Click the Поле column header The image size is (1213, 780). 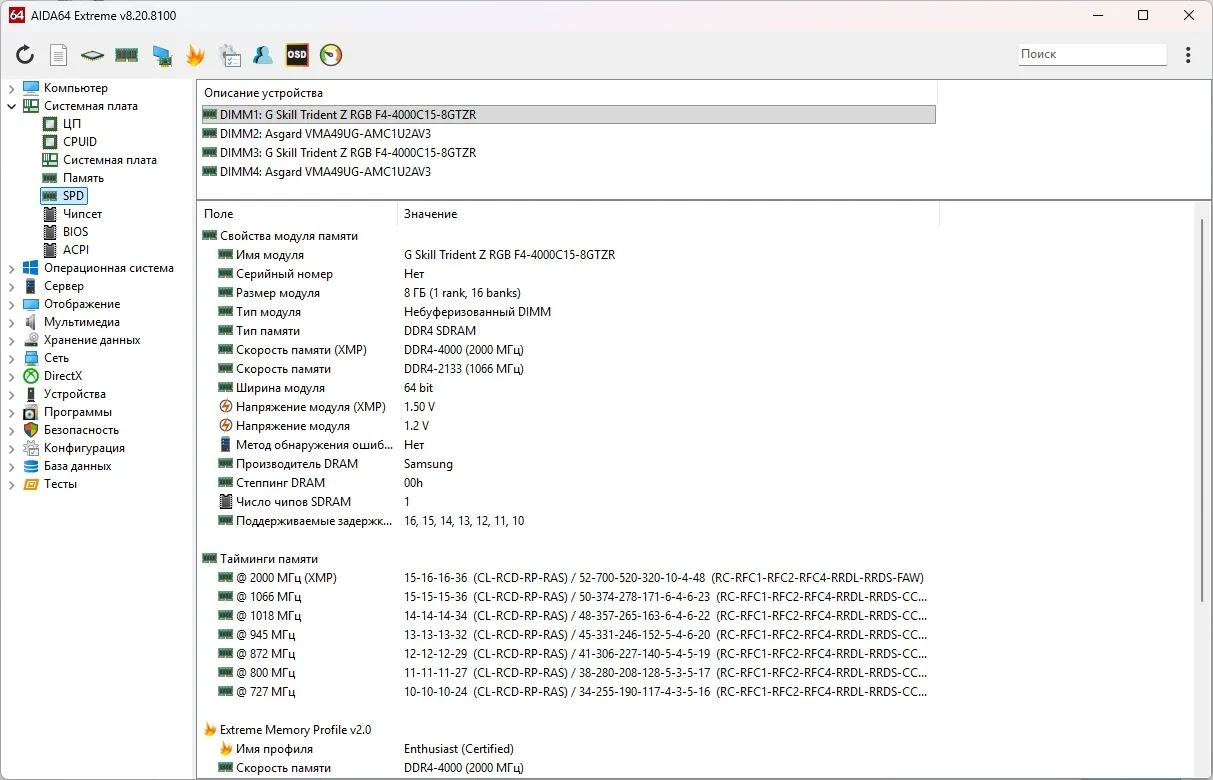click(x=298, y=214)
